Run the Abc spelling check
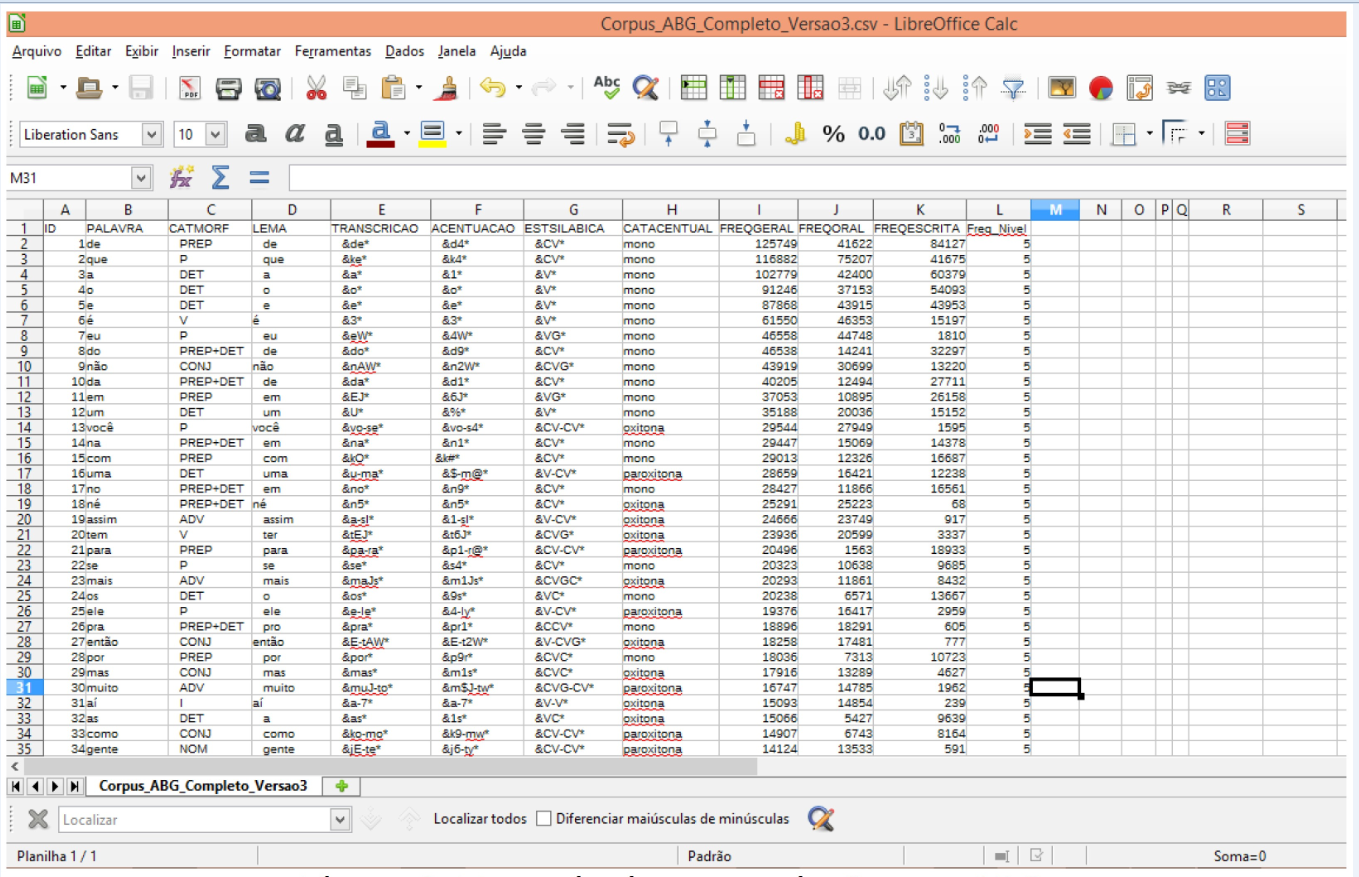1359x877 pixels. tap(607, 88)
